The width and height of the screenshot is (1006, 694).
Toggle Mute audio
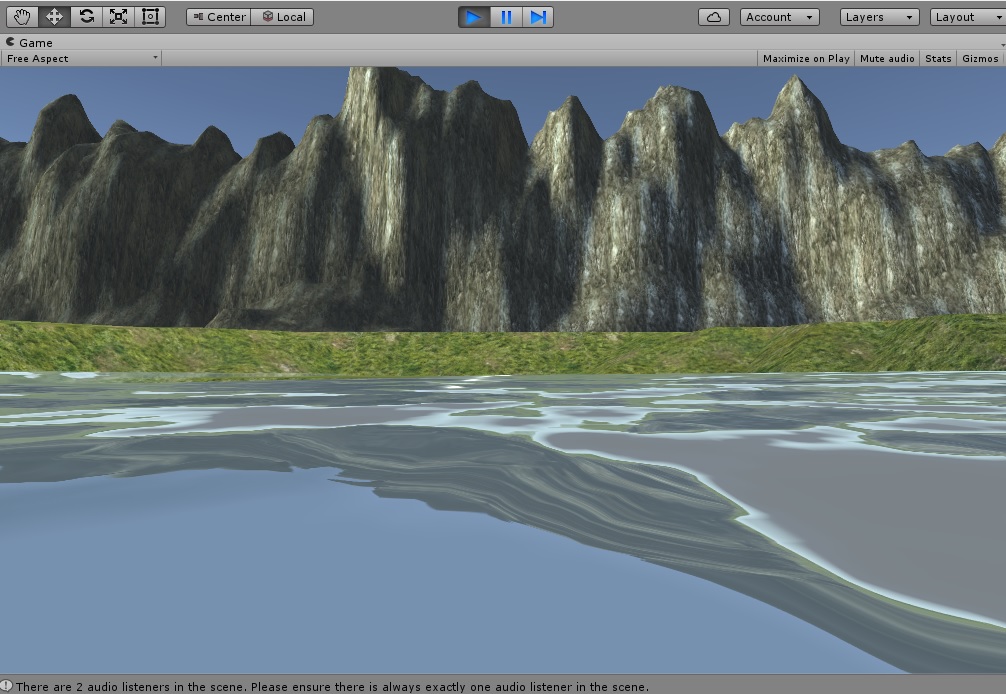[x=886, y=58]
